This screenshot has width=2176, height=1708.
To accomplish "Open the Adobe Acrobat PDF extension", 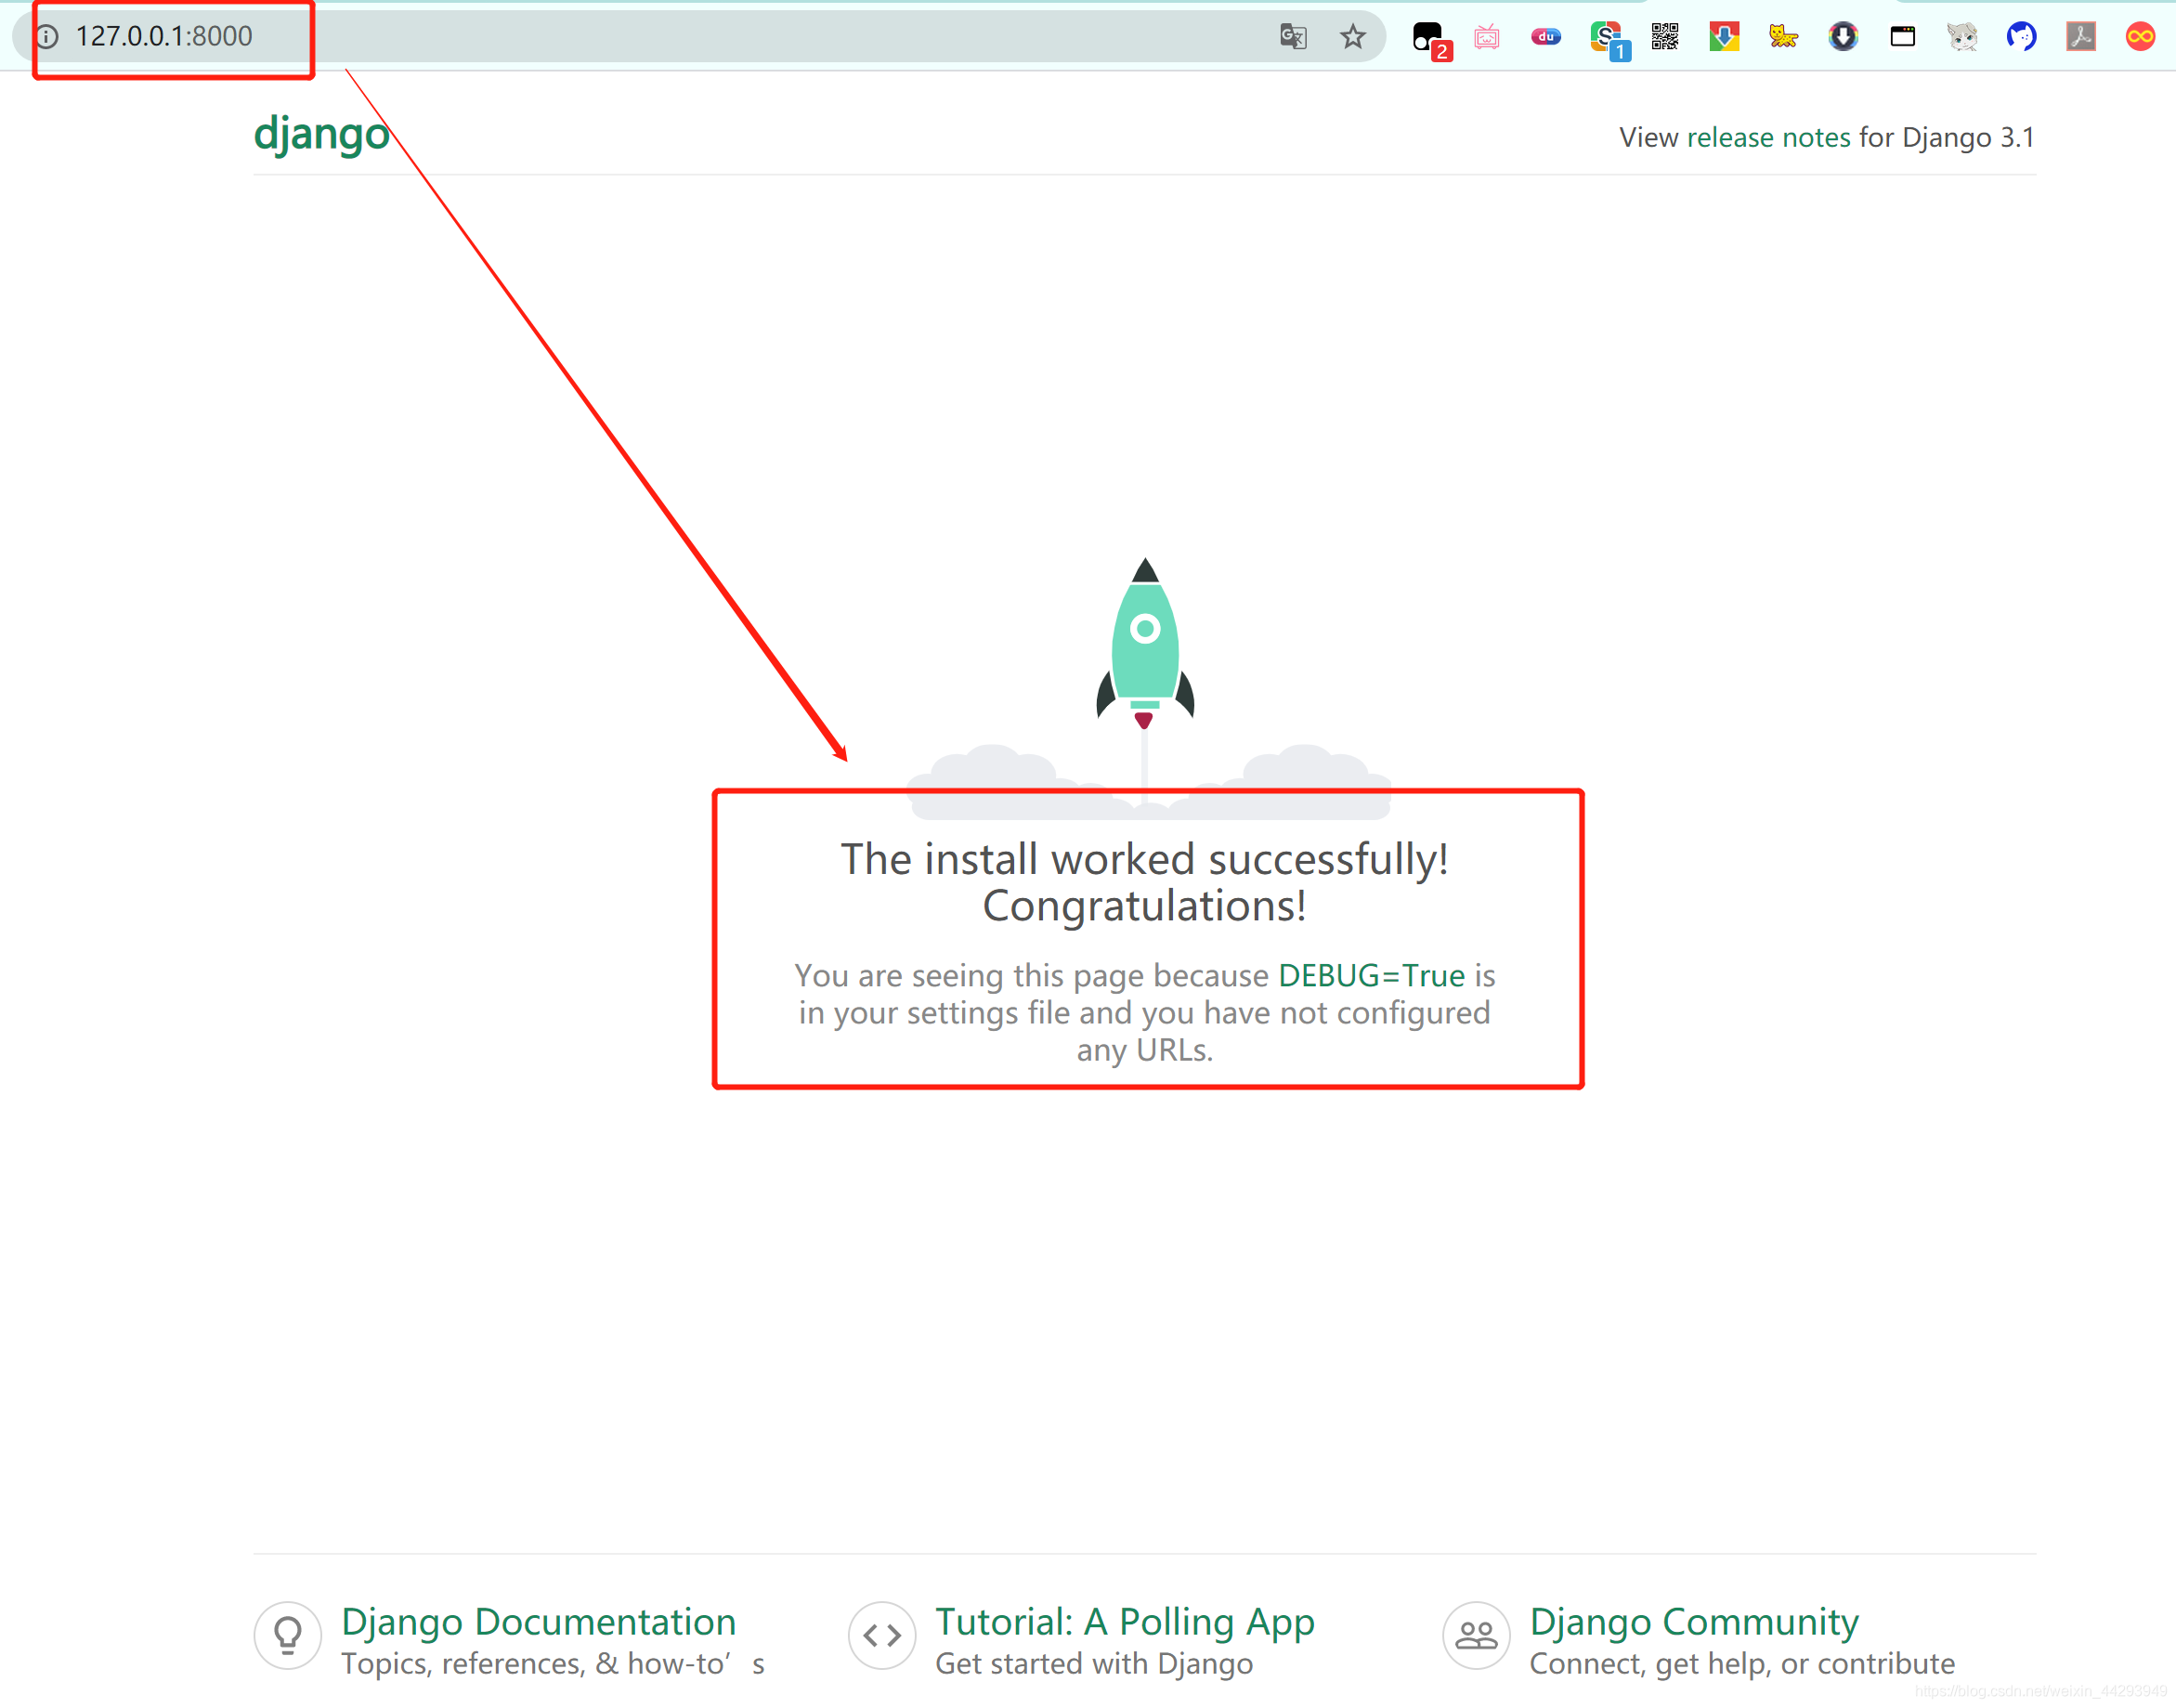I will point(2080,37).
